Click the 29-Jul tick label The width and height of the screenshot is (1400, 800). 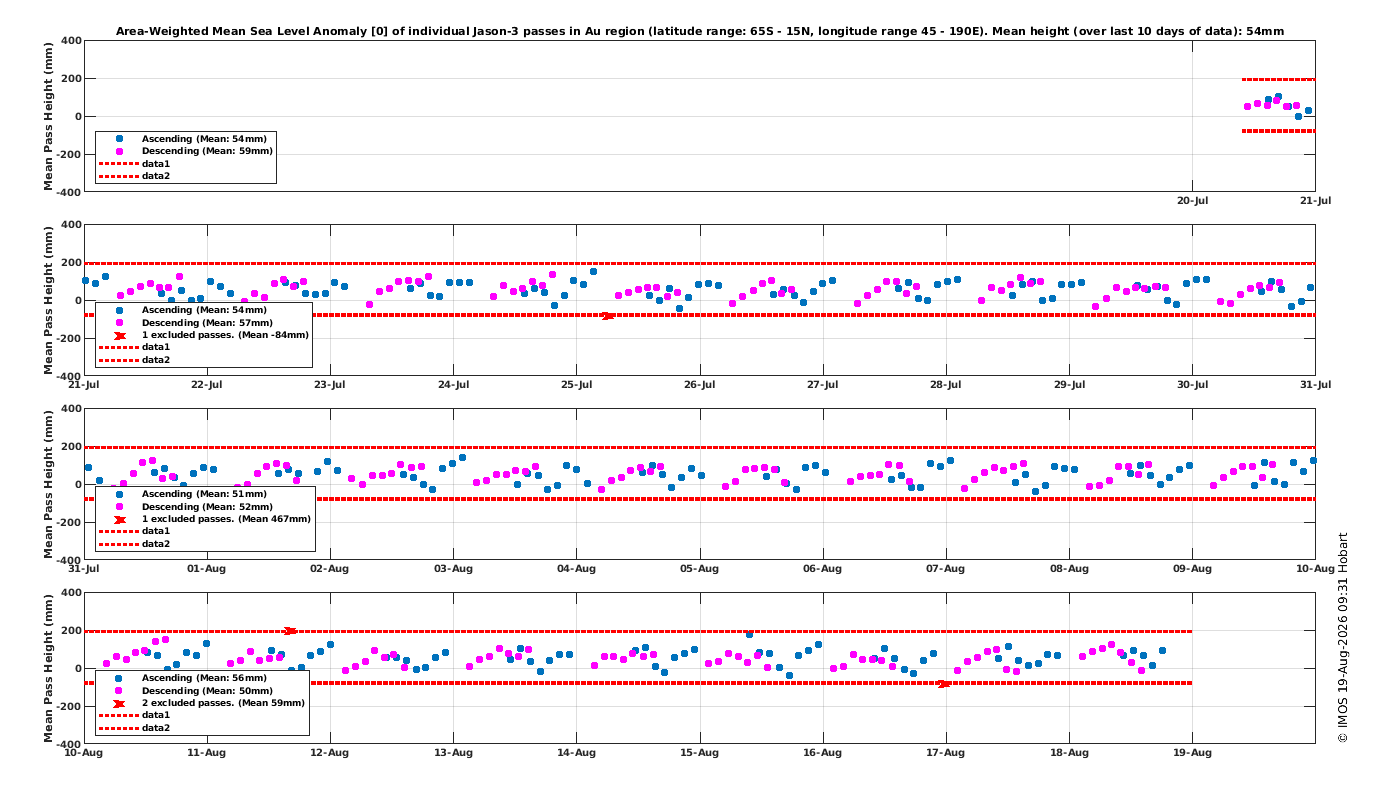click(1069, 385)
